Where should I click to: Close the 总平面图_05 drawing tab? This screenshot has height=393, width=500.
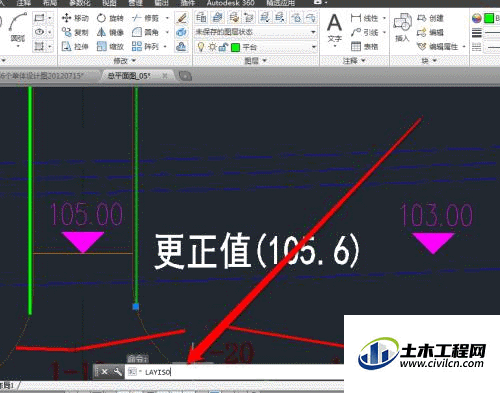click(164, 76)
